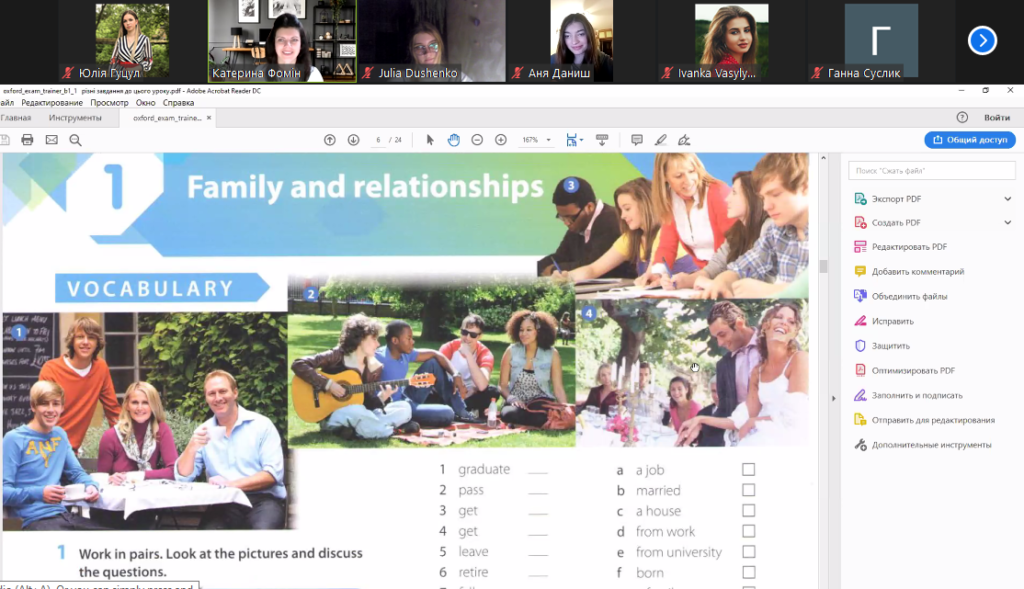Add a sticky note comment icon
Screen dimensions: 1024x589
pyautogui.click(x=636, y=140)
